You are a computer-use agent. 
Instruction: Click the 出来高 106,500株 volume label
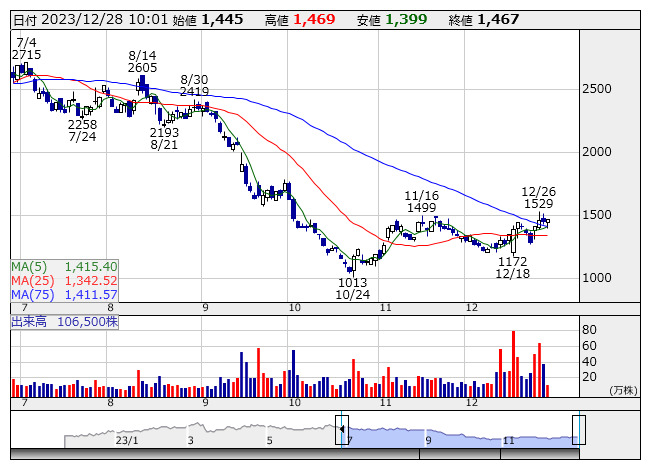coord(65,322)
